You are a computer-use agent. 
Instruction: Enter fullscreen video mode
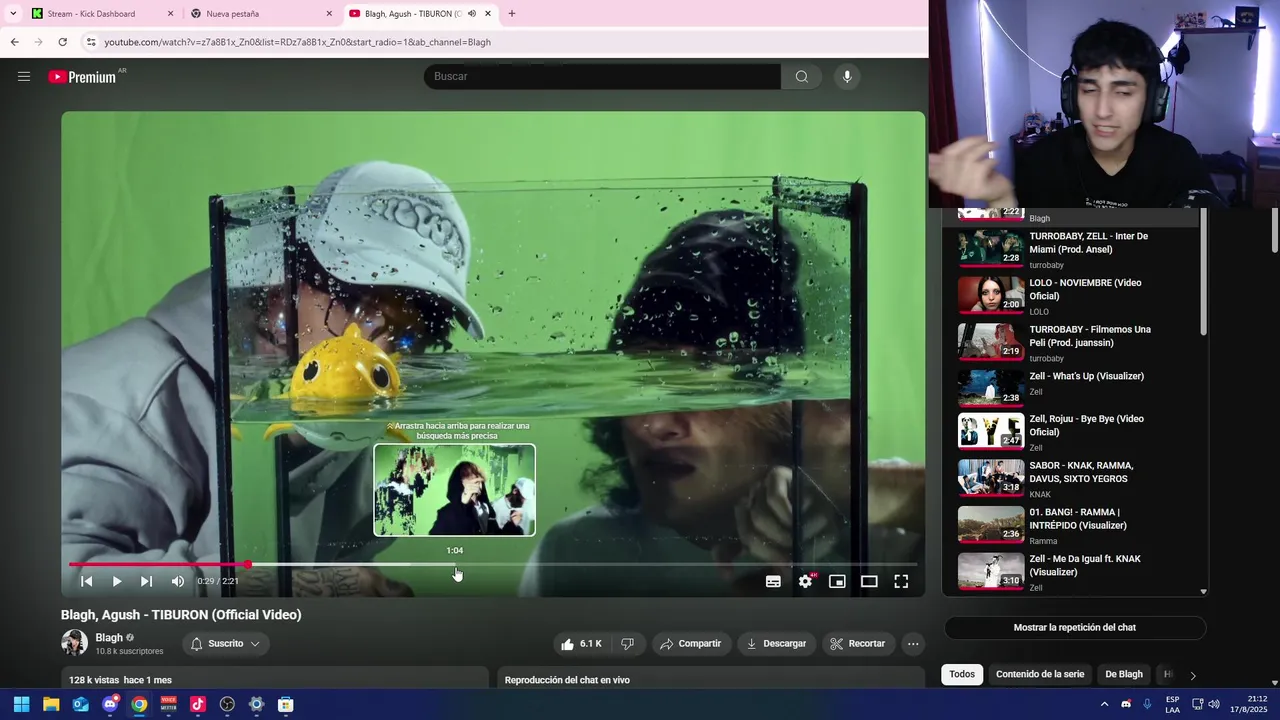(x=901, y=581)
